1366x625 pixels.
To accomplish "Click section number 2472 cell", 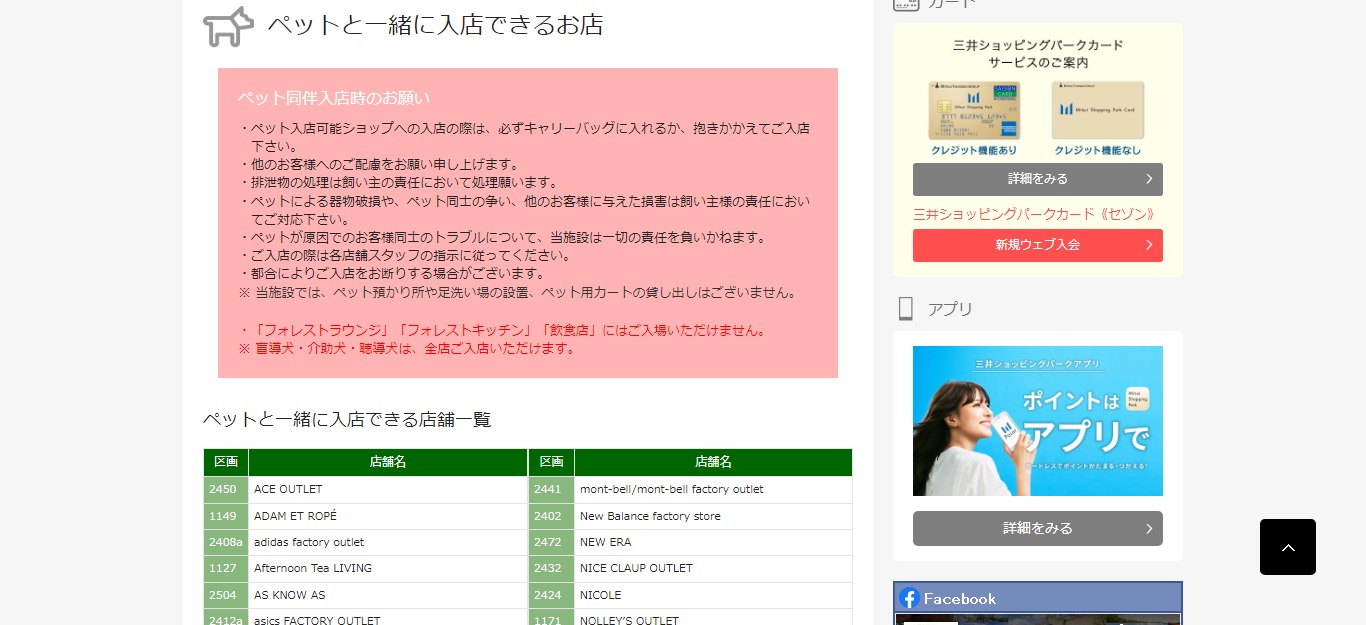I will [551, 542].
